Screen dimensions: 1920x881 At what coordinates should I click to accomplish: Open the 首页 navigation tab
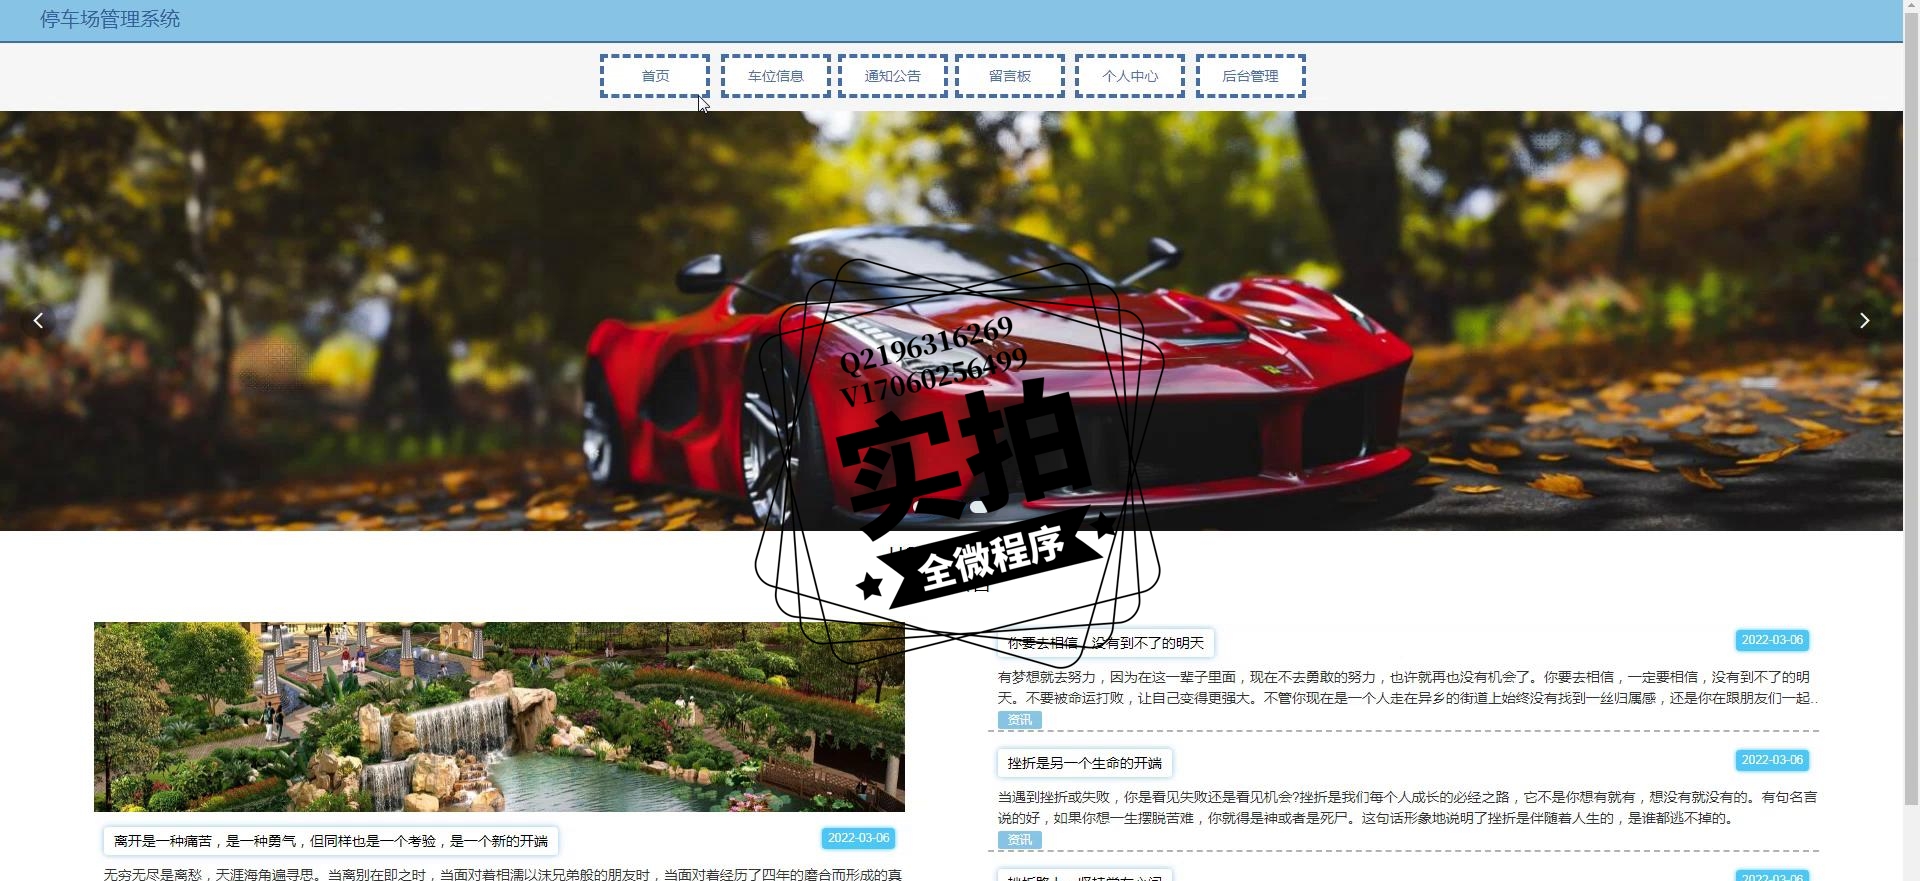655,76
